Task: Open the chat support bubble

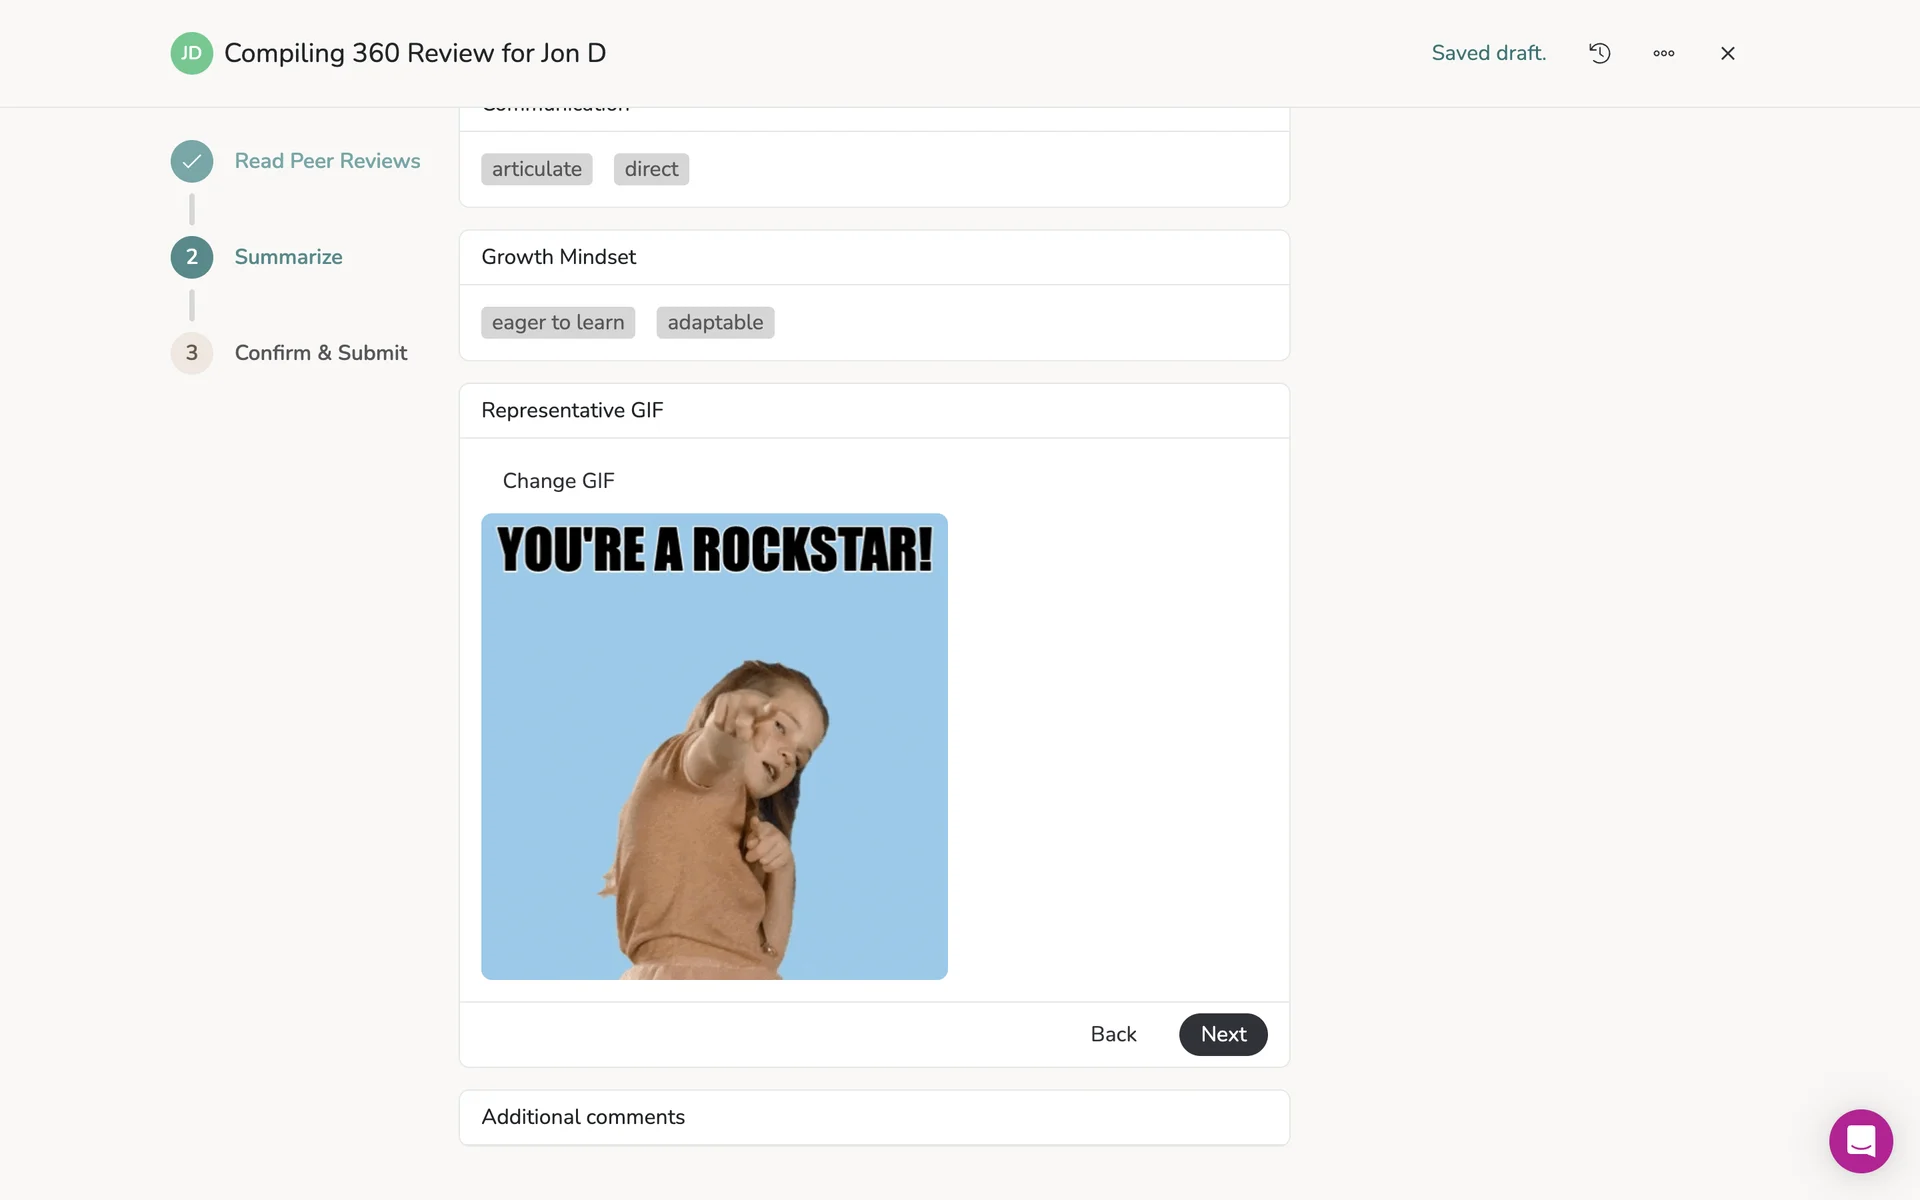Action: 1860,1140
